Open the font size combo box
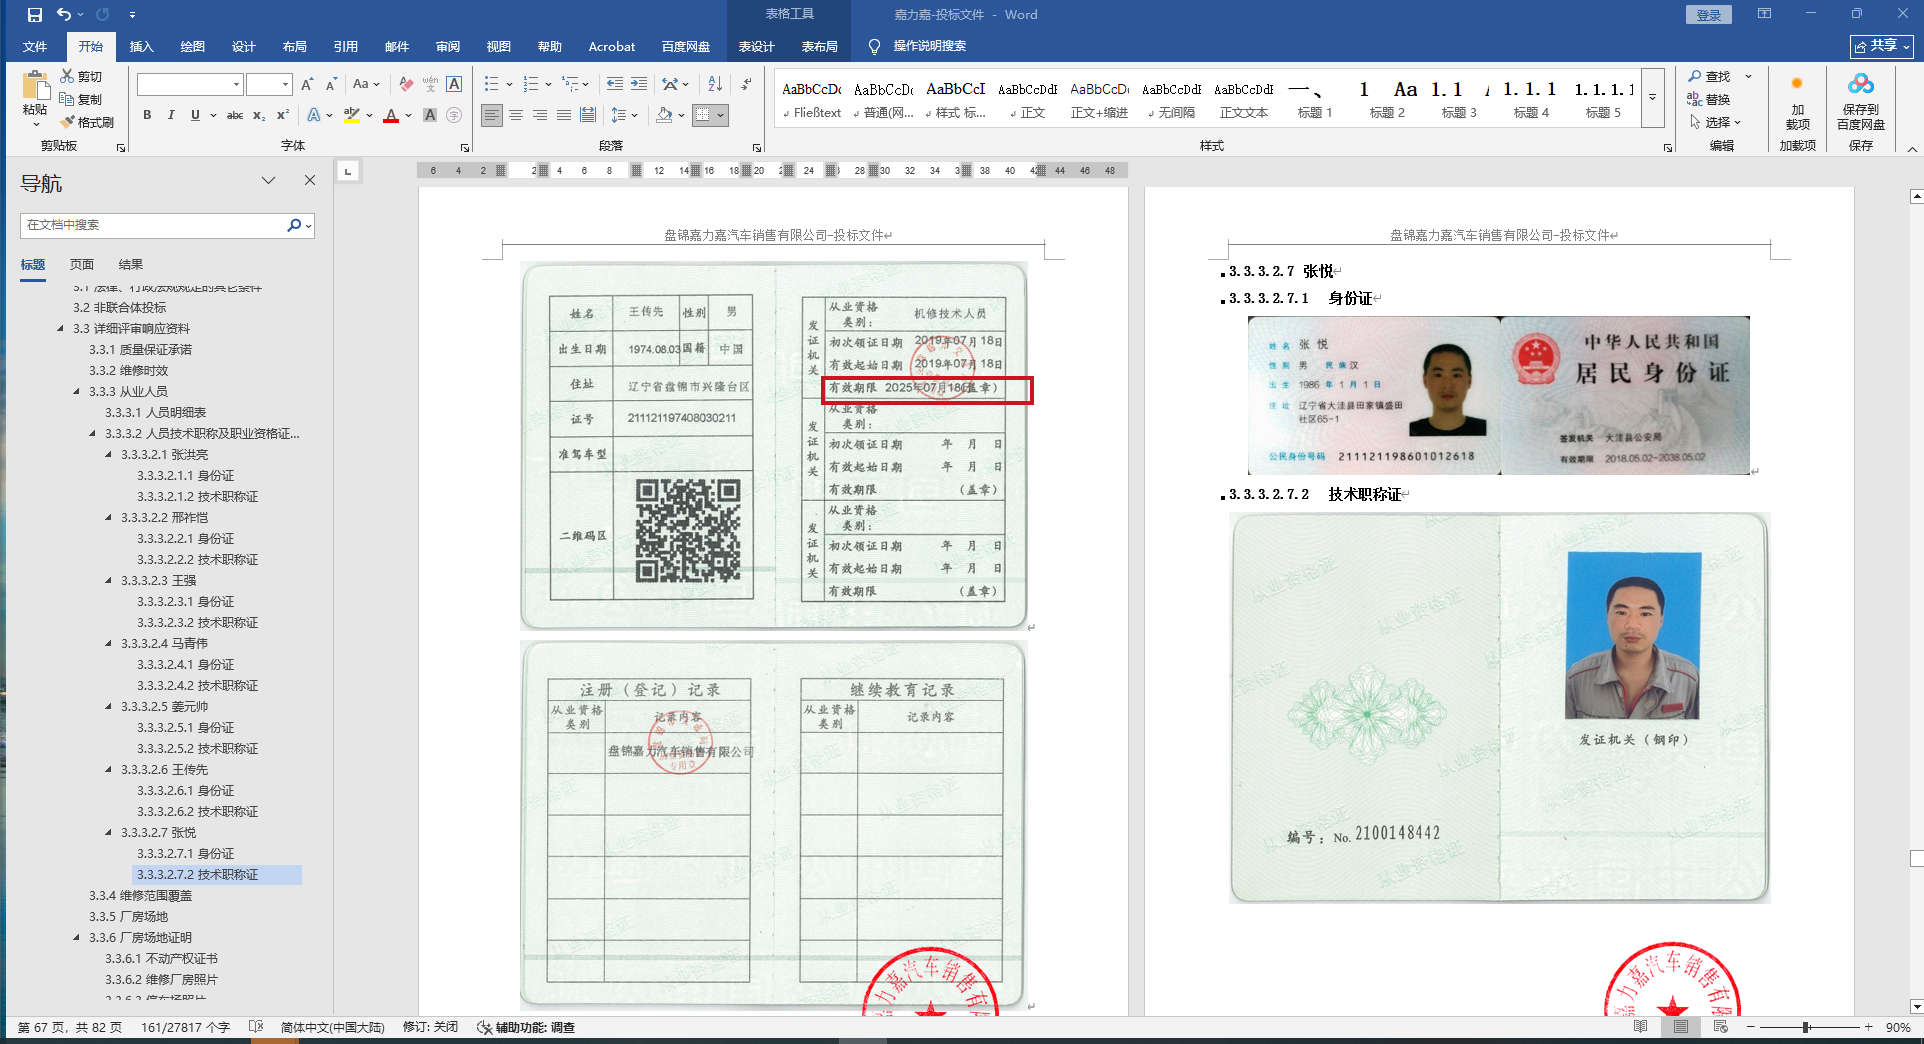1924x1044 pixels. point(269,84)
